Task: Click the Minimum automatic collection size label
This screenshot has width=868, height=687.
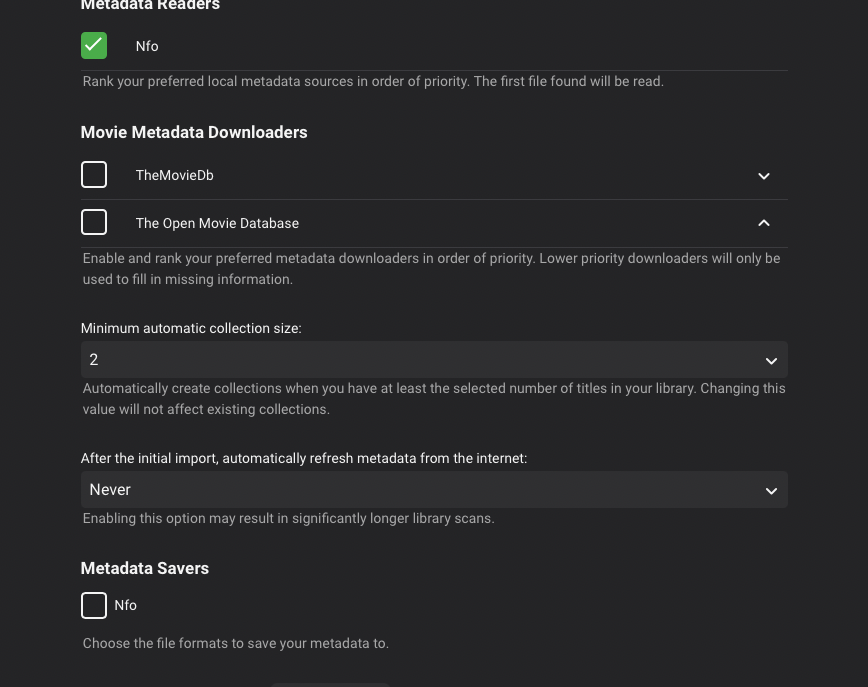Action: 191,328
